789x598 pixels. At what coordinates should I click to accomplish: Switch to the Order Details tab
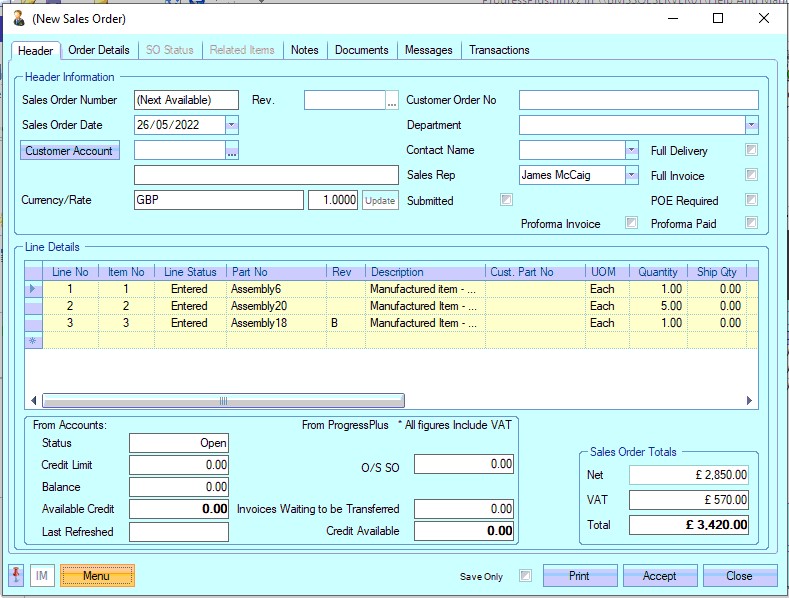98,50
